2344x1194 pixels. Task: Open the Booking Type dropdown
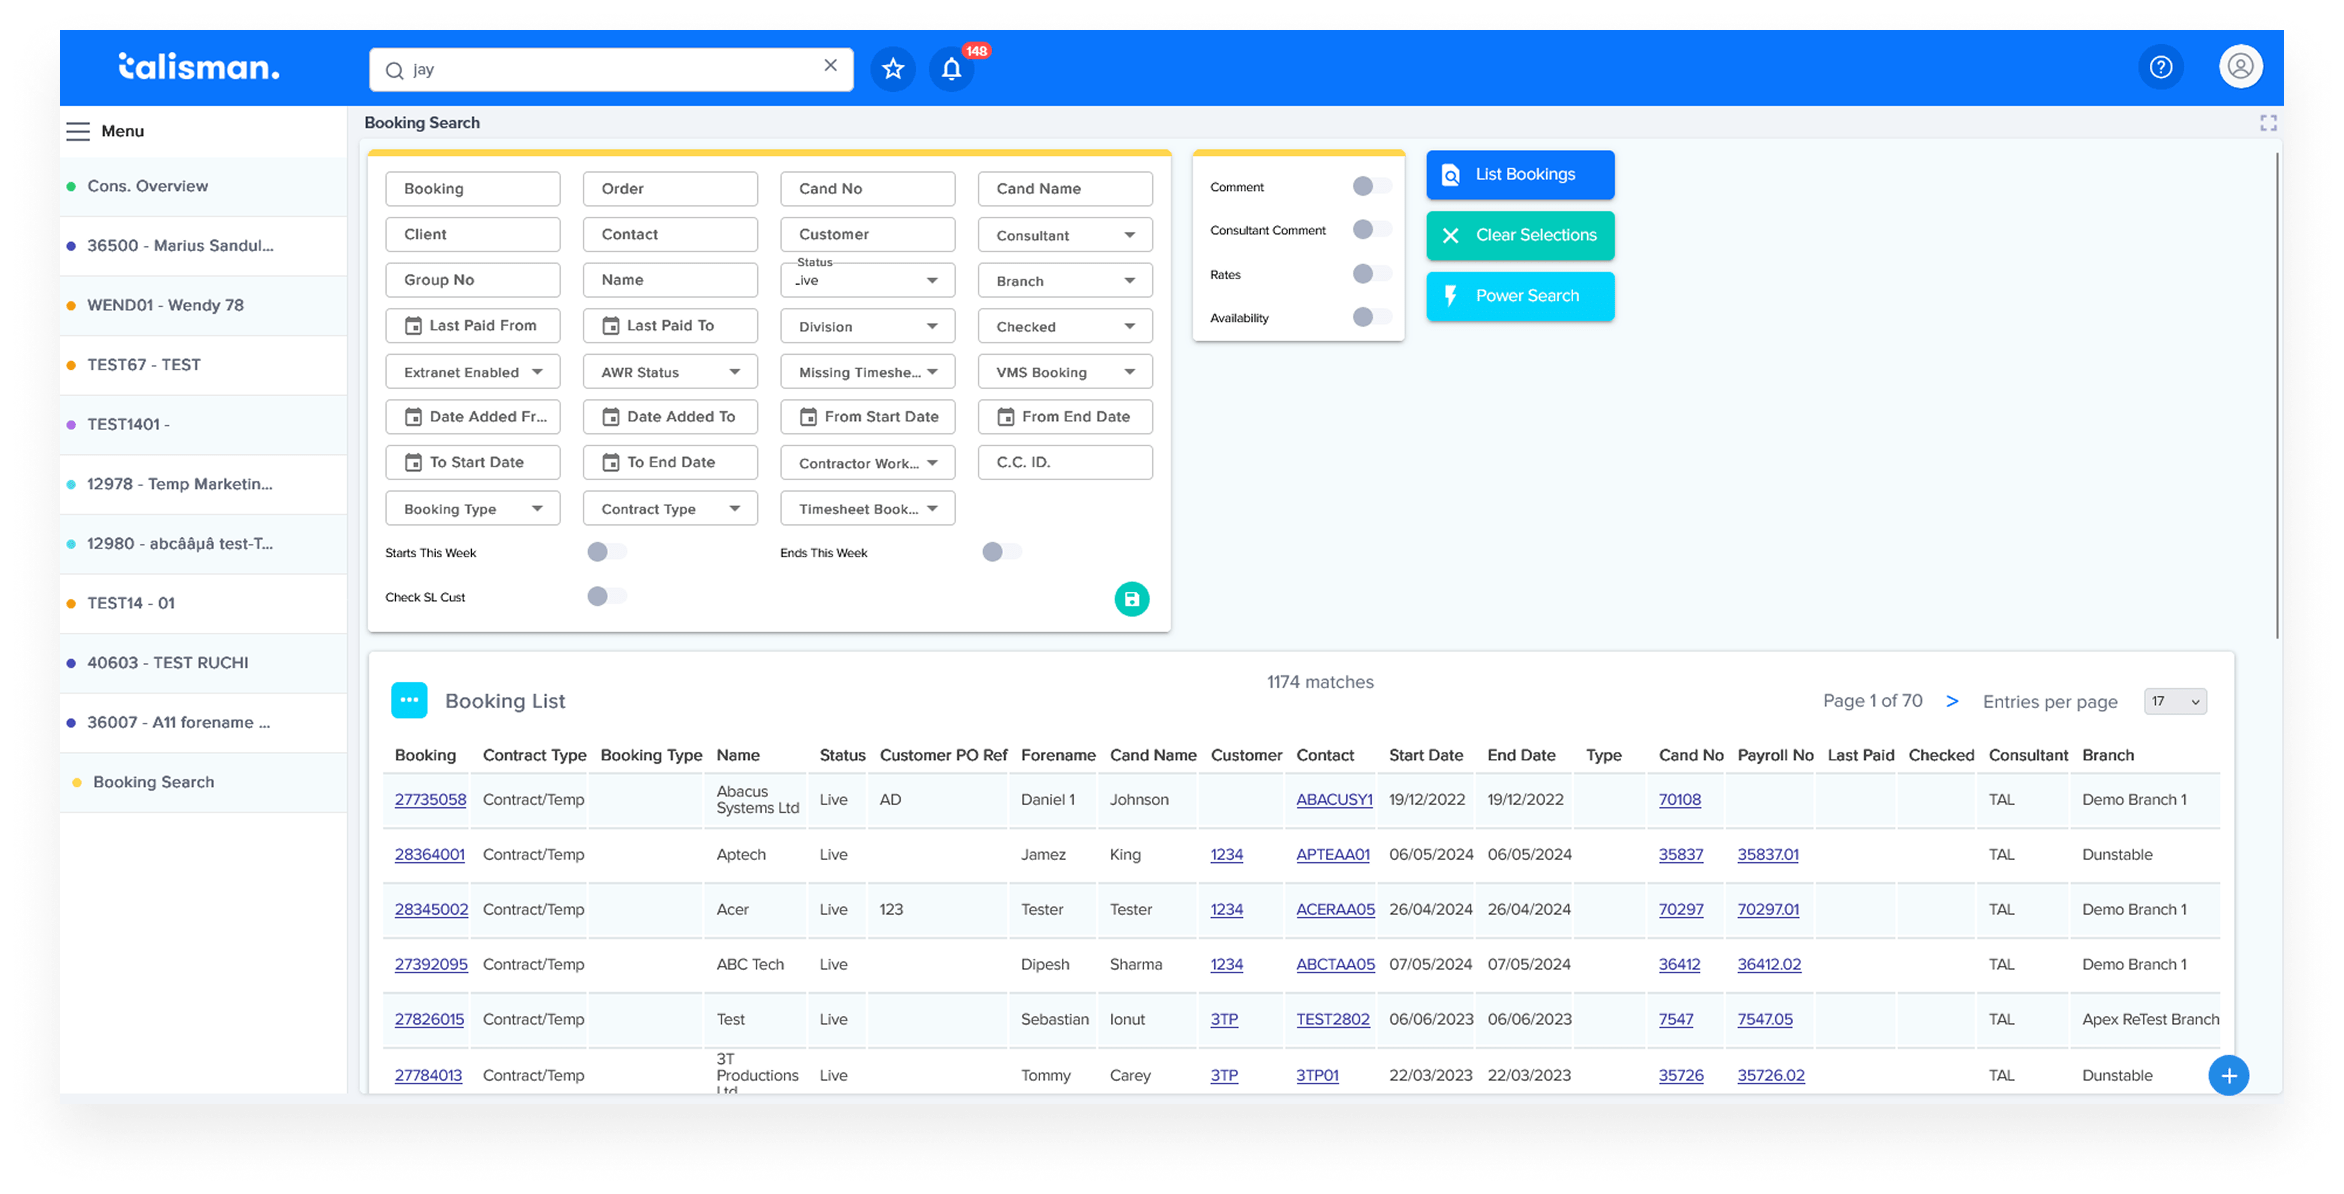pyautogui.click(x=472, y=509)
